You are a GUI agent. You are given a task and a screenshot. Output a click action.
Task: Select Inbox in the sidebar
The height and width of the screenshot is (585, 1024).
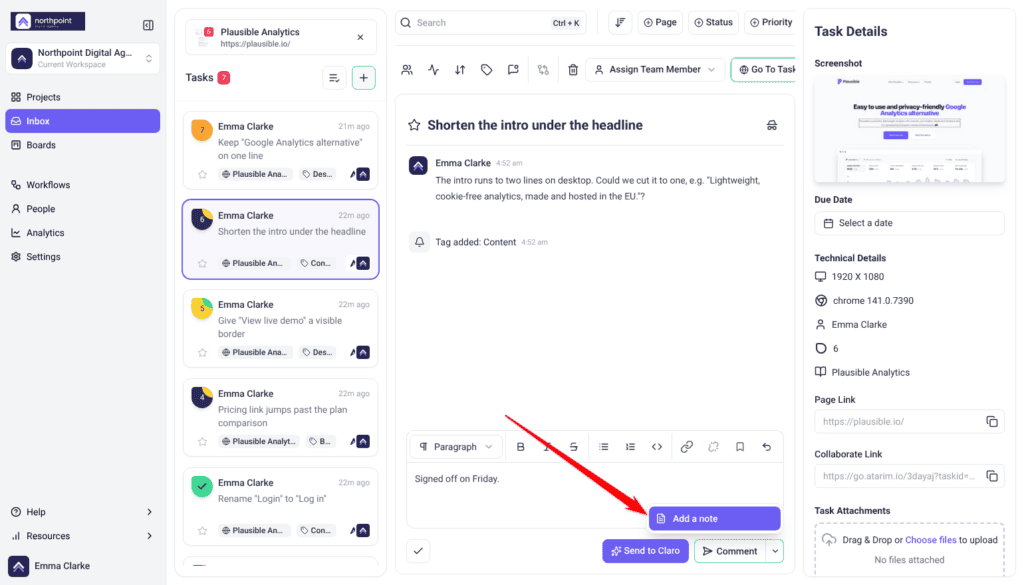pyautogui.click(x=82, y=121)
